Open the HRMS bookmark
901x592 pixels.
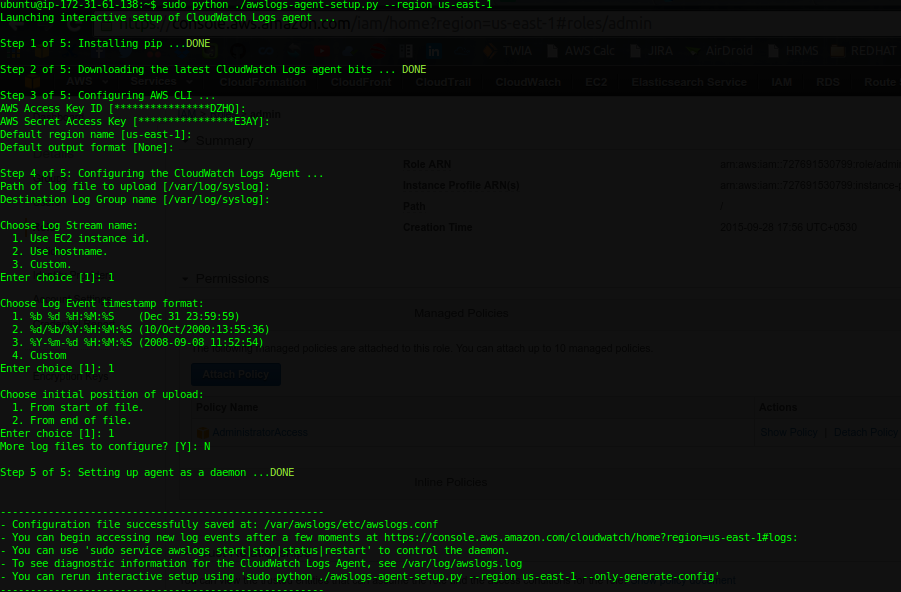tap(794, 51)
